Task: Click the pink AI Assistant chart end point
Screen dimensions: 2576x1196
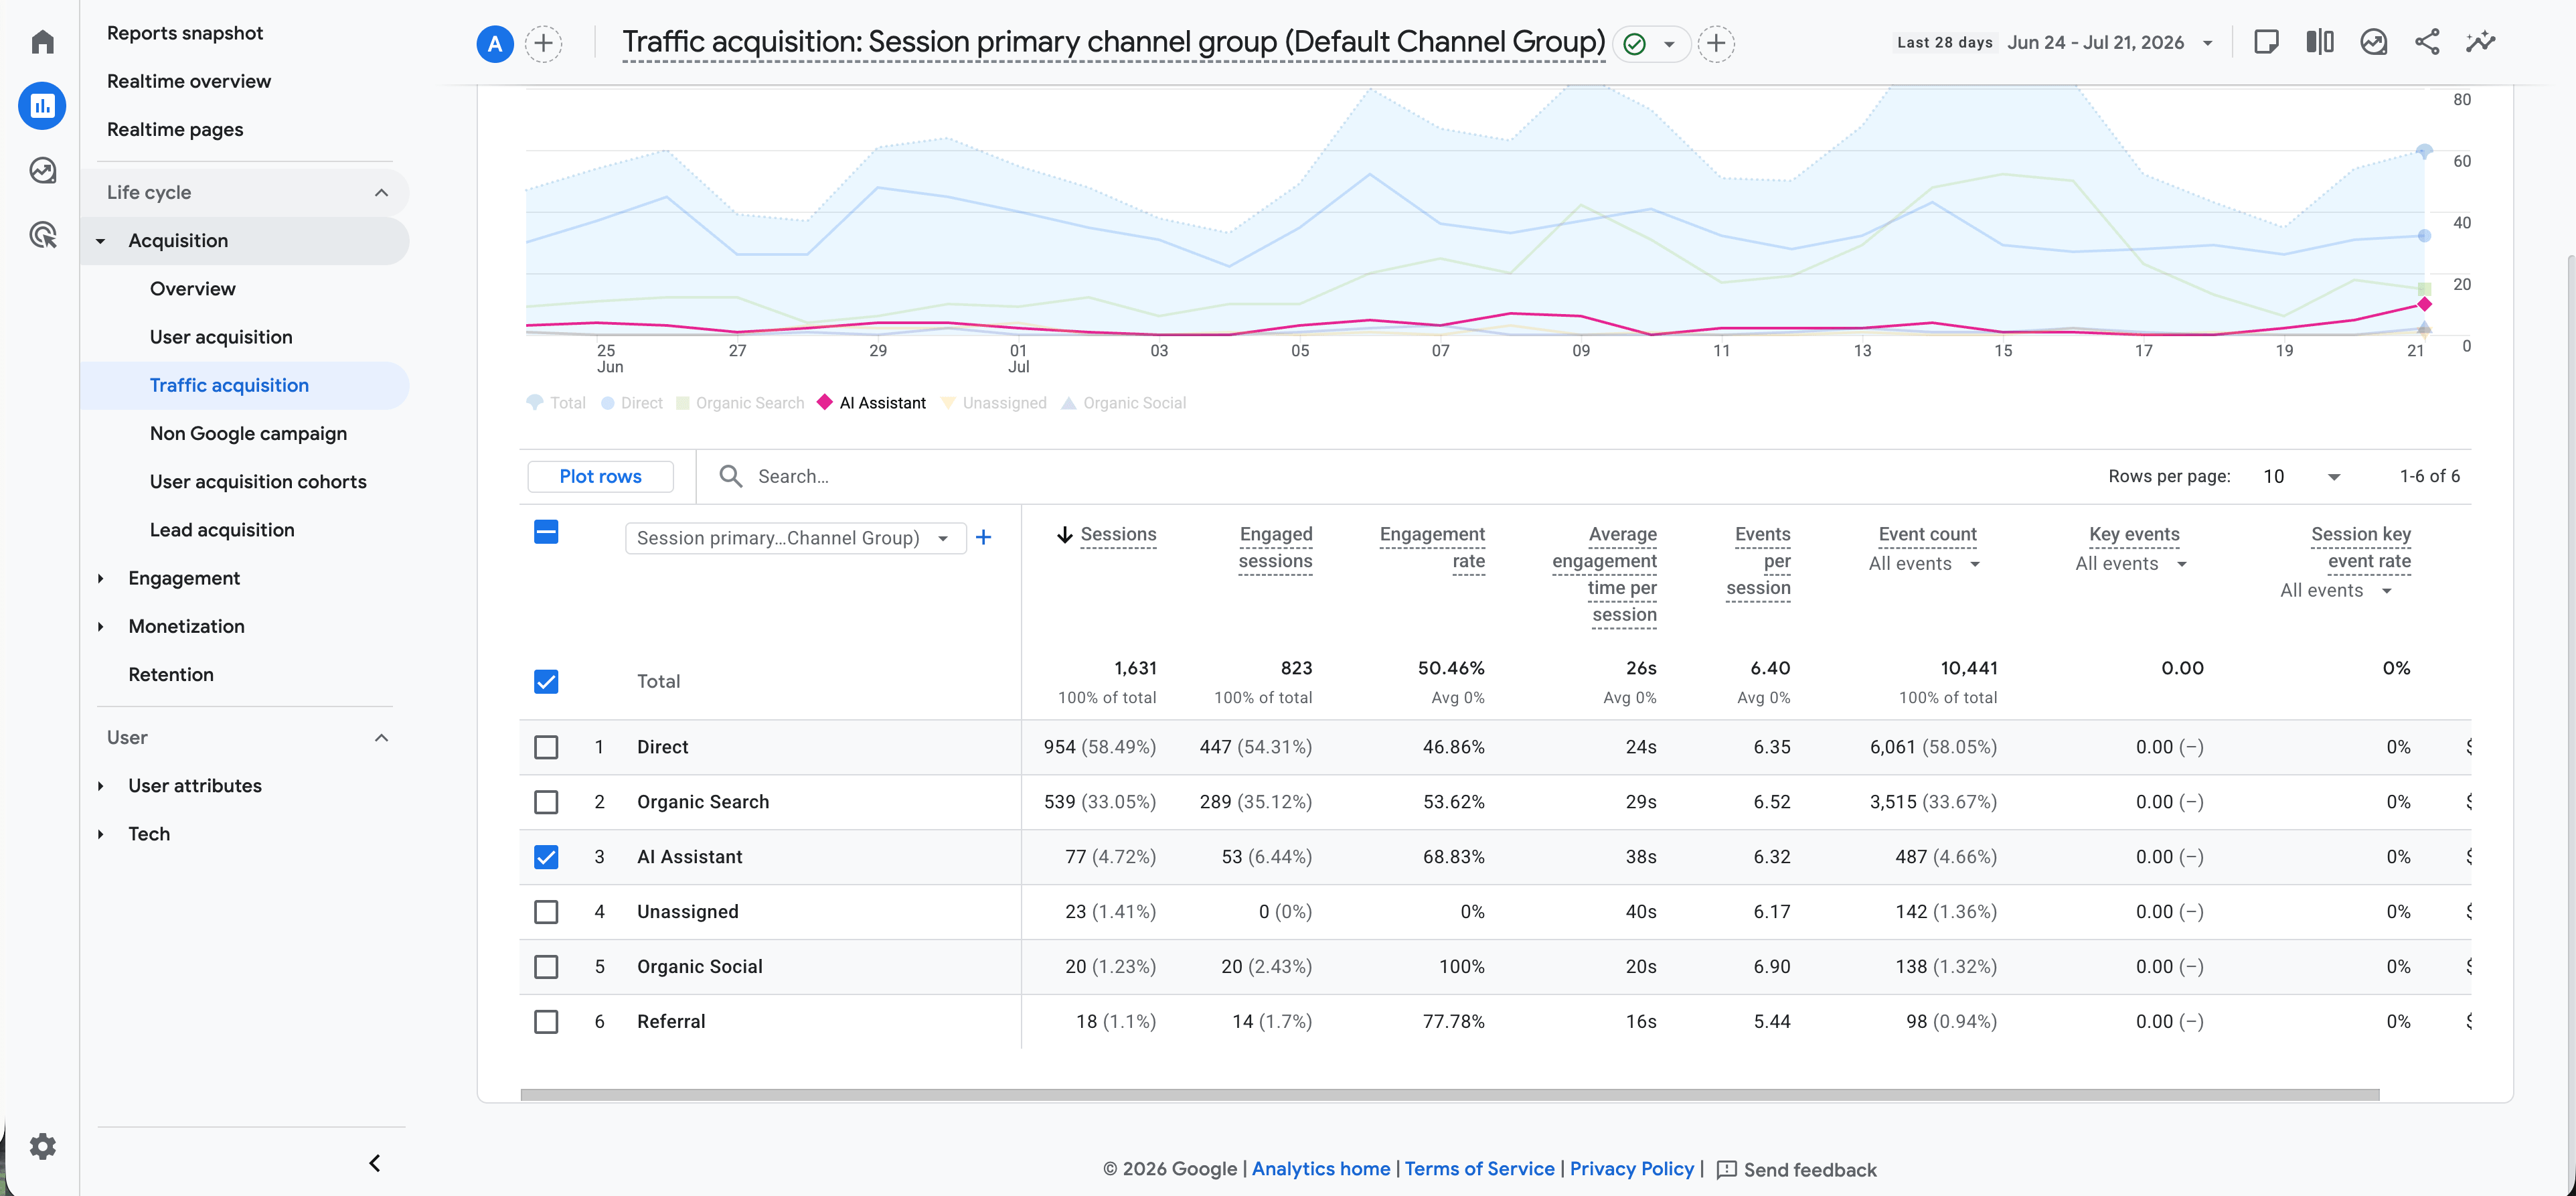Action: (2424, 304)
